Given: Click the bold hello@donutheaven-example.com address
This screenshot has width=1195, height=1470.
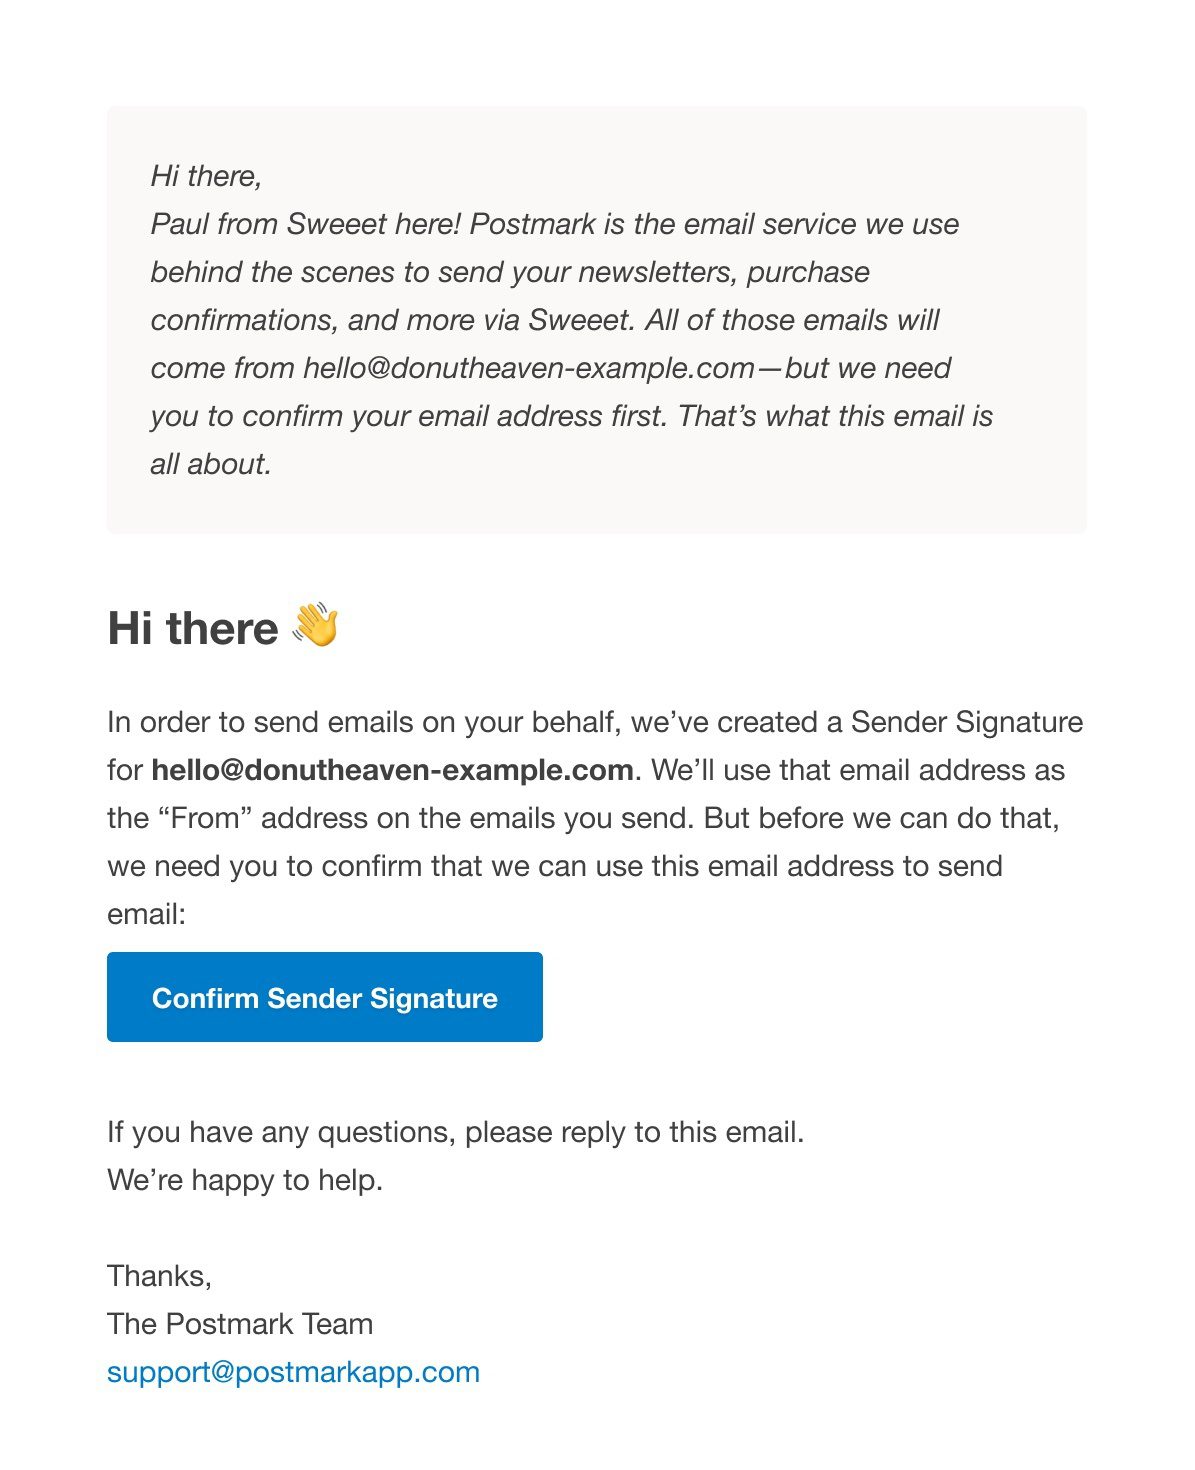Looking at the screenshot, I should click(392, 770).
